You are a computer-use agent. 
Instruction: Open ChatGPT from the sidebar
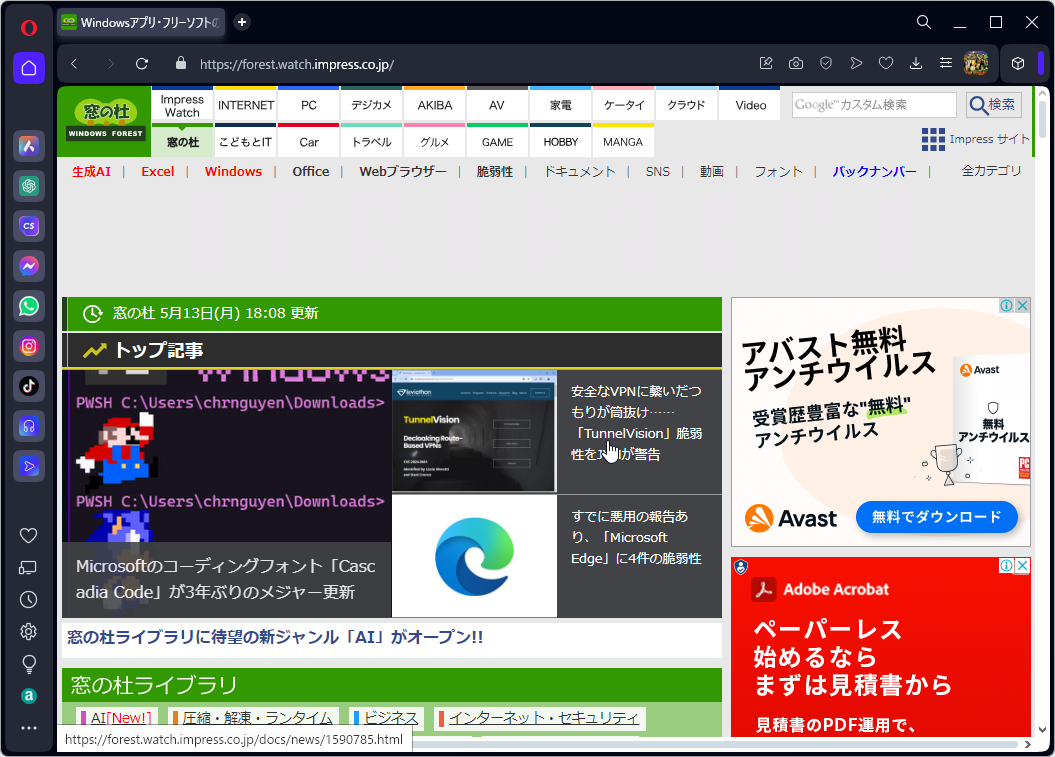[x=28, y=186]
